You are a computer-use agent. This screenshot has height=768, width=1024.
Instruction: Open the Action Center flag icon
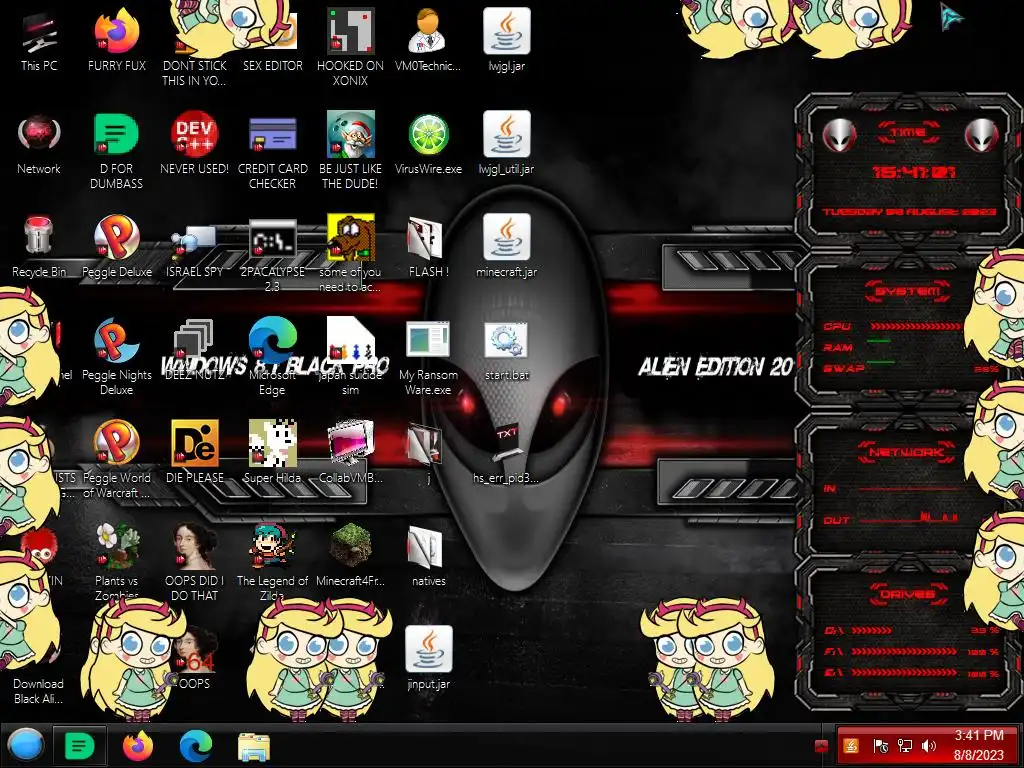tap(880, 745)
